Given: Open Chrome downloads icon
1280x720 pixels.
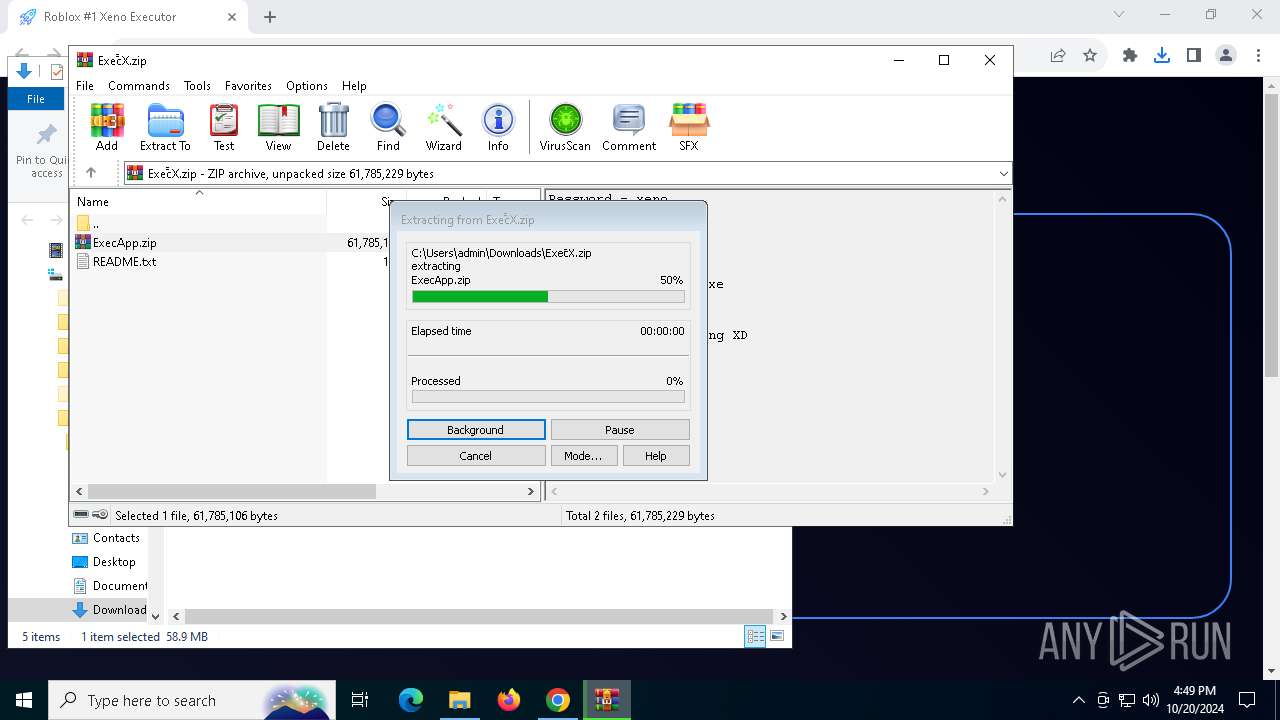Looking at the screenshot, I should (x=1161, y=56).
